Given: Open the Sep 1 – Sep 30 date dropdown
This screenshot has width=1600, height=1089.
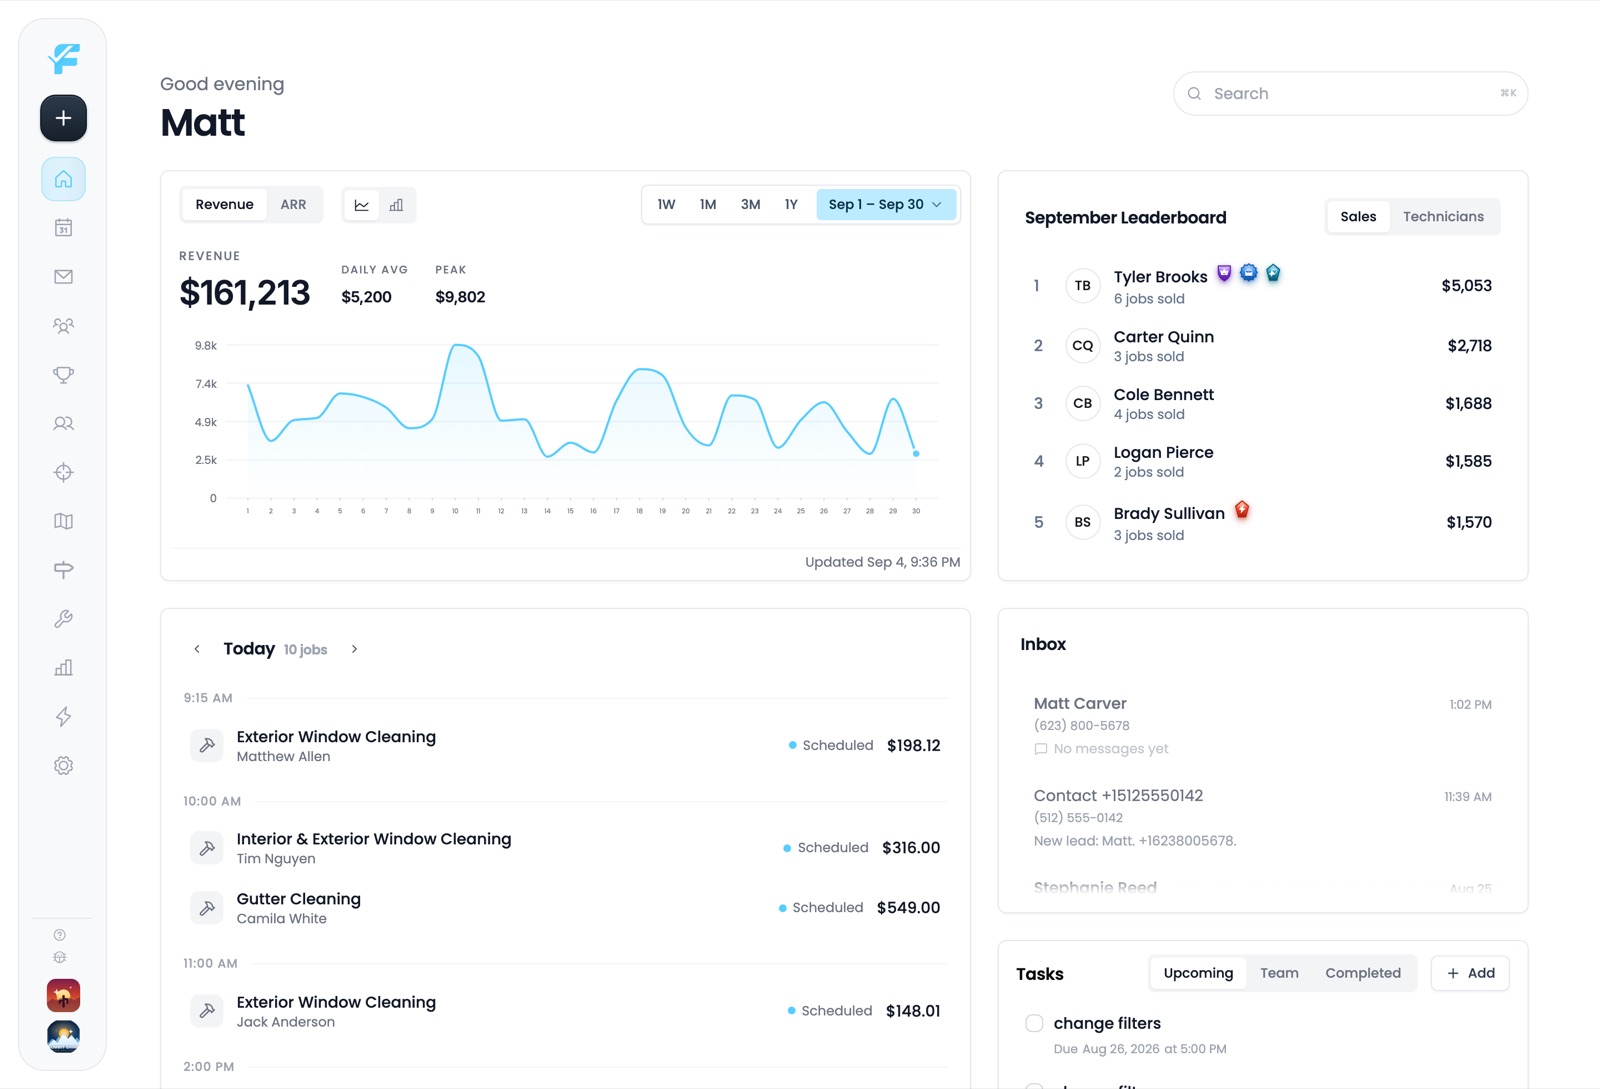Looking at the screenshot, I should [886, 205].
